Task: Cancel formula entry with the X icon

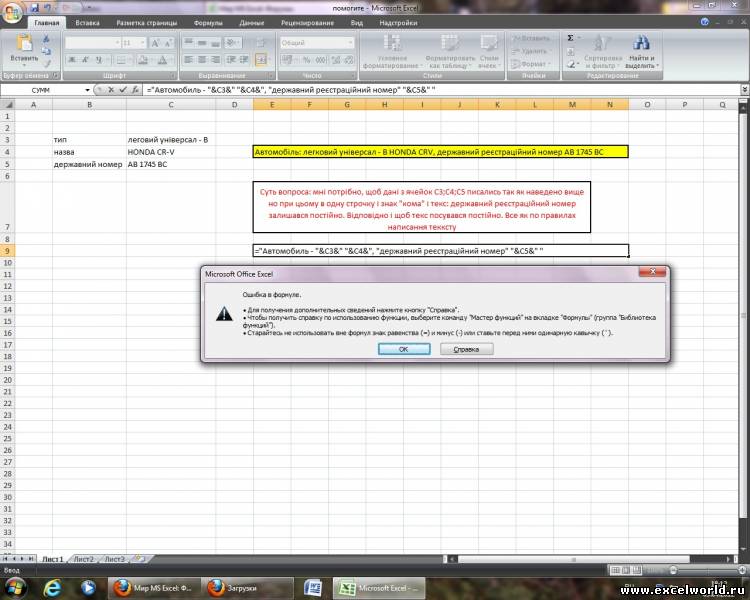Action: [111, 89]
